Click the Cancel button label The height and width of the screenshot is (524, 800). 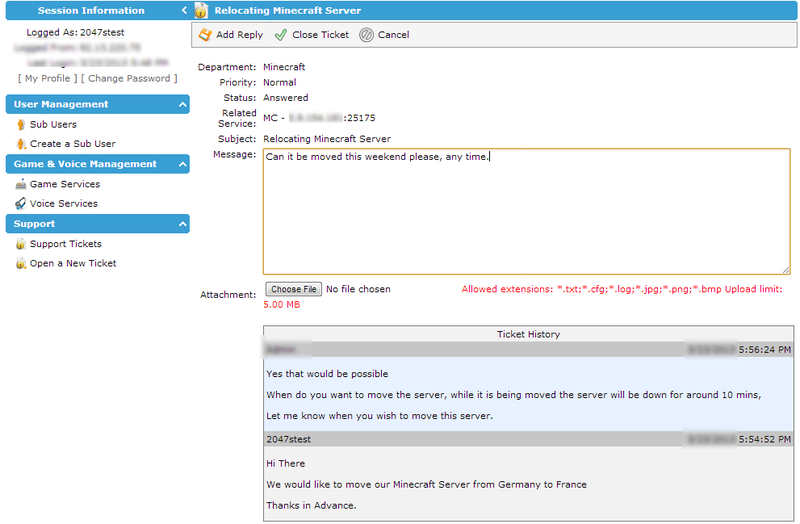tap(393, 35)
